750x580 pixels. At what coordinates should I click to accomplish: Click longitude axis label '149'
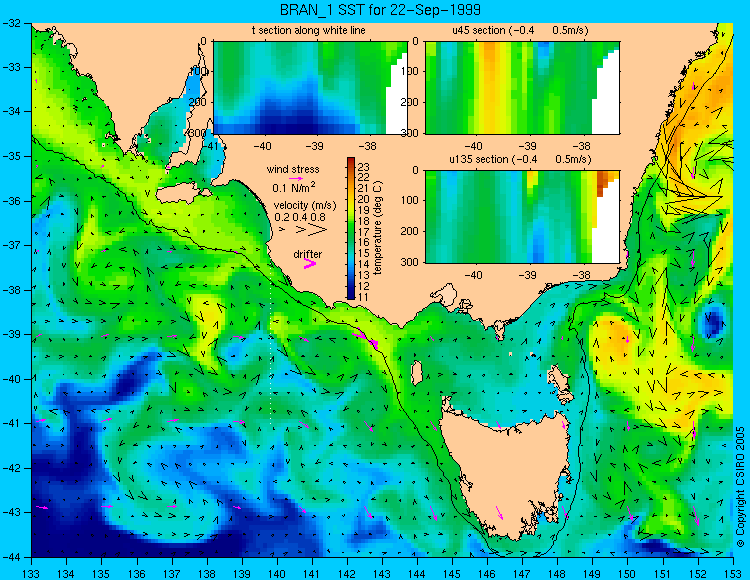(593, 573)
